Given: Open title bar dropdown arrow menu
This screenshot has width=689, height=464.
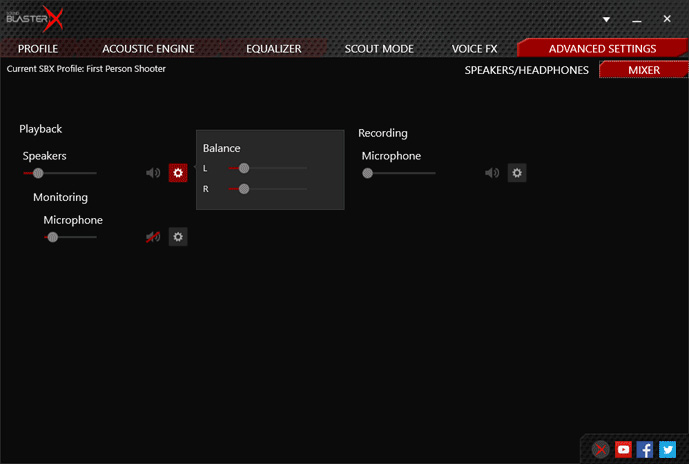Looking at the screenshot, I should pyautogui.click(x=606, y=19).
